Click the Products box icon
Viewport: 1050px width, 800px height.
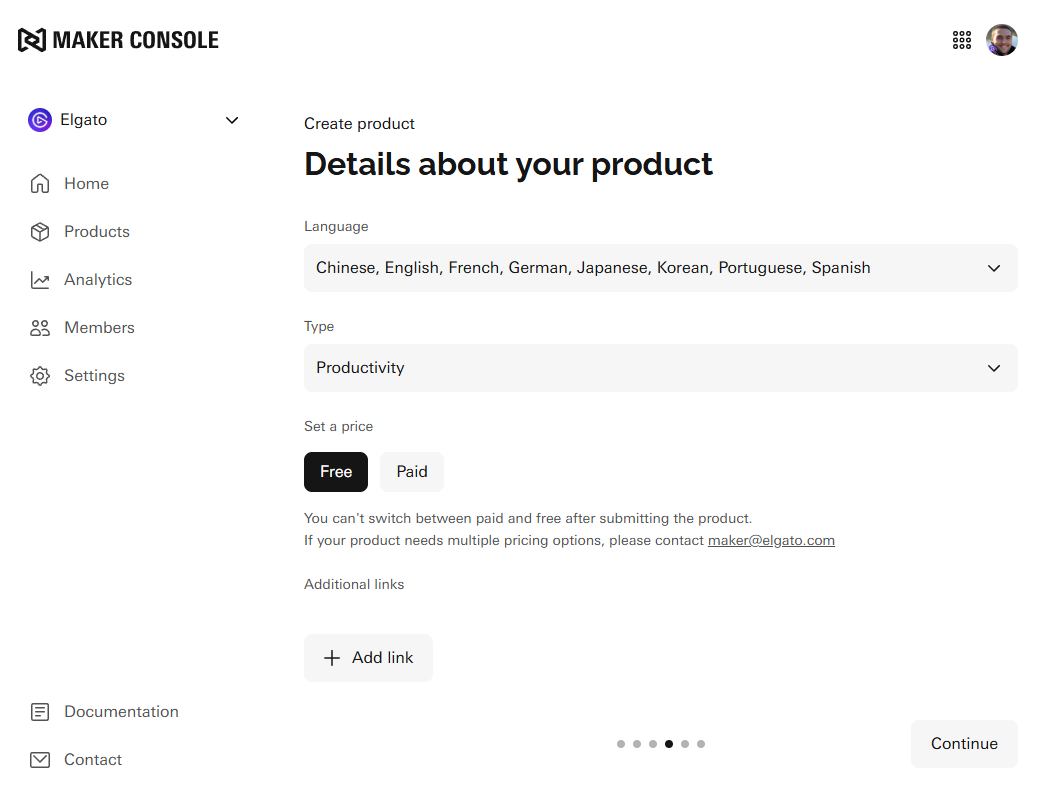tap(40, 232)
